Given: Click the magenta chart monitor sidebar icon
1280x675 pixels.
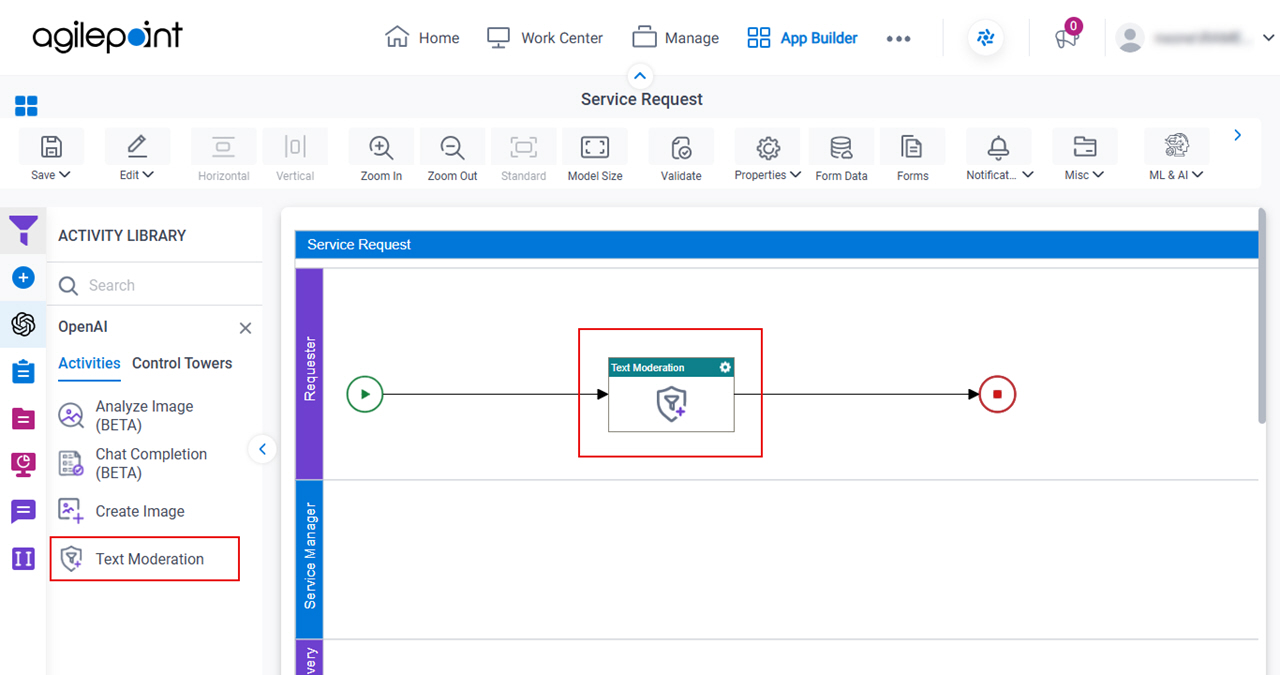Looking at the screenshot, I should click(24, 464).
